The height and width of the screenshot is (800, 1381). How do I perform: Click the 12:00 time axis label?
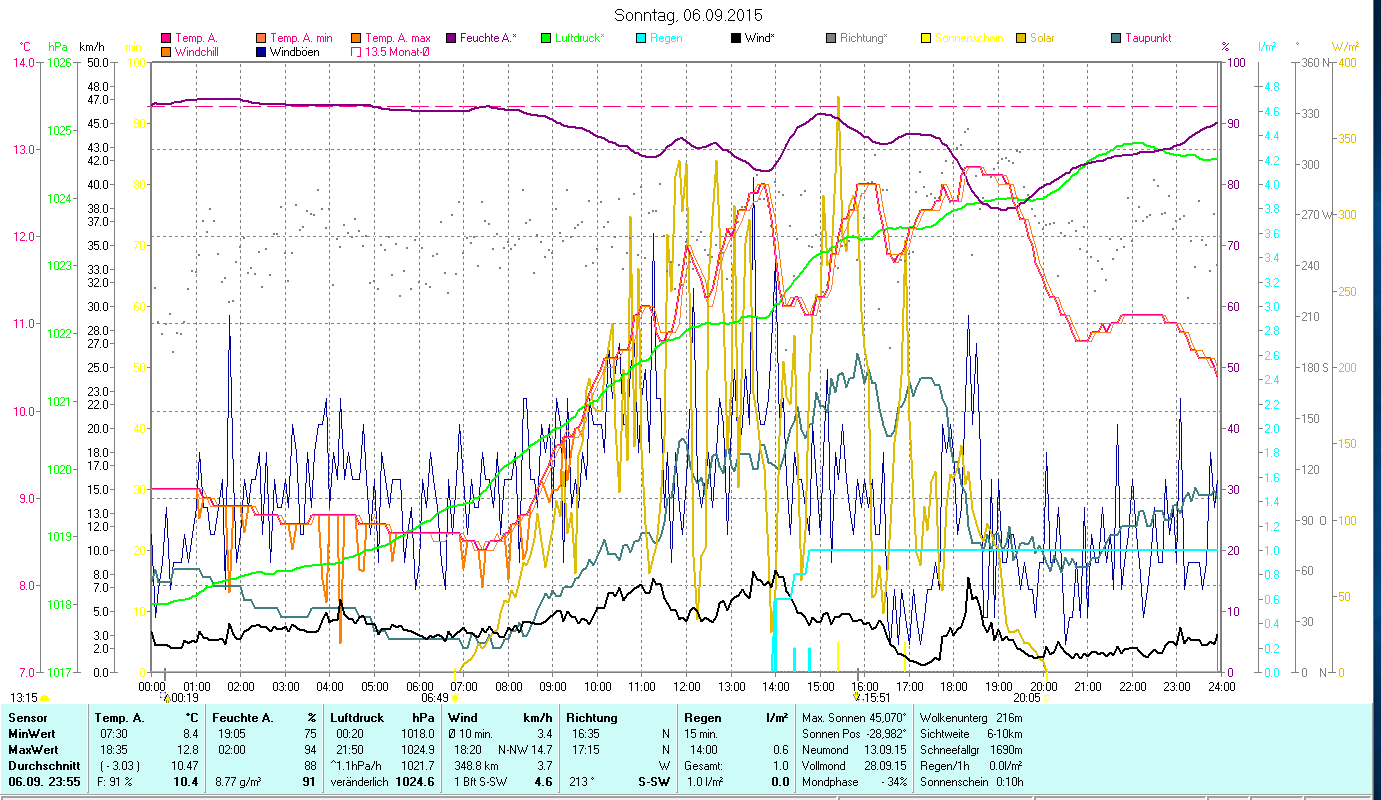(686, 686)
